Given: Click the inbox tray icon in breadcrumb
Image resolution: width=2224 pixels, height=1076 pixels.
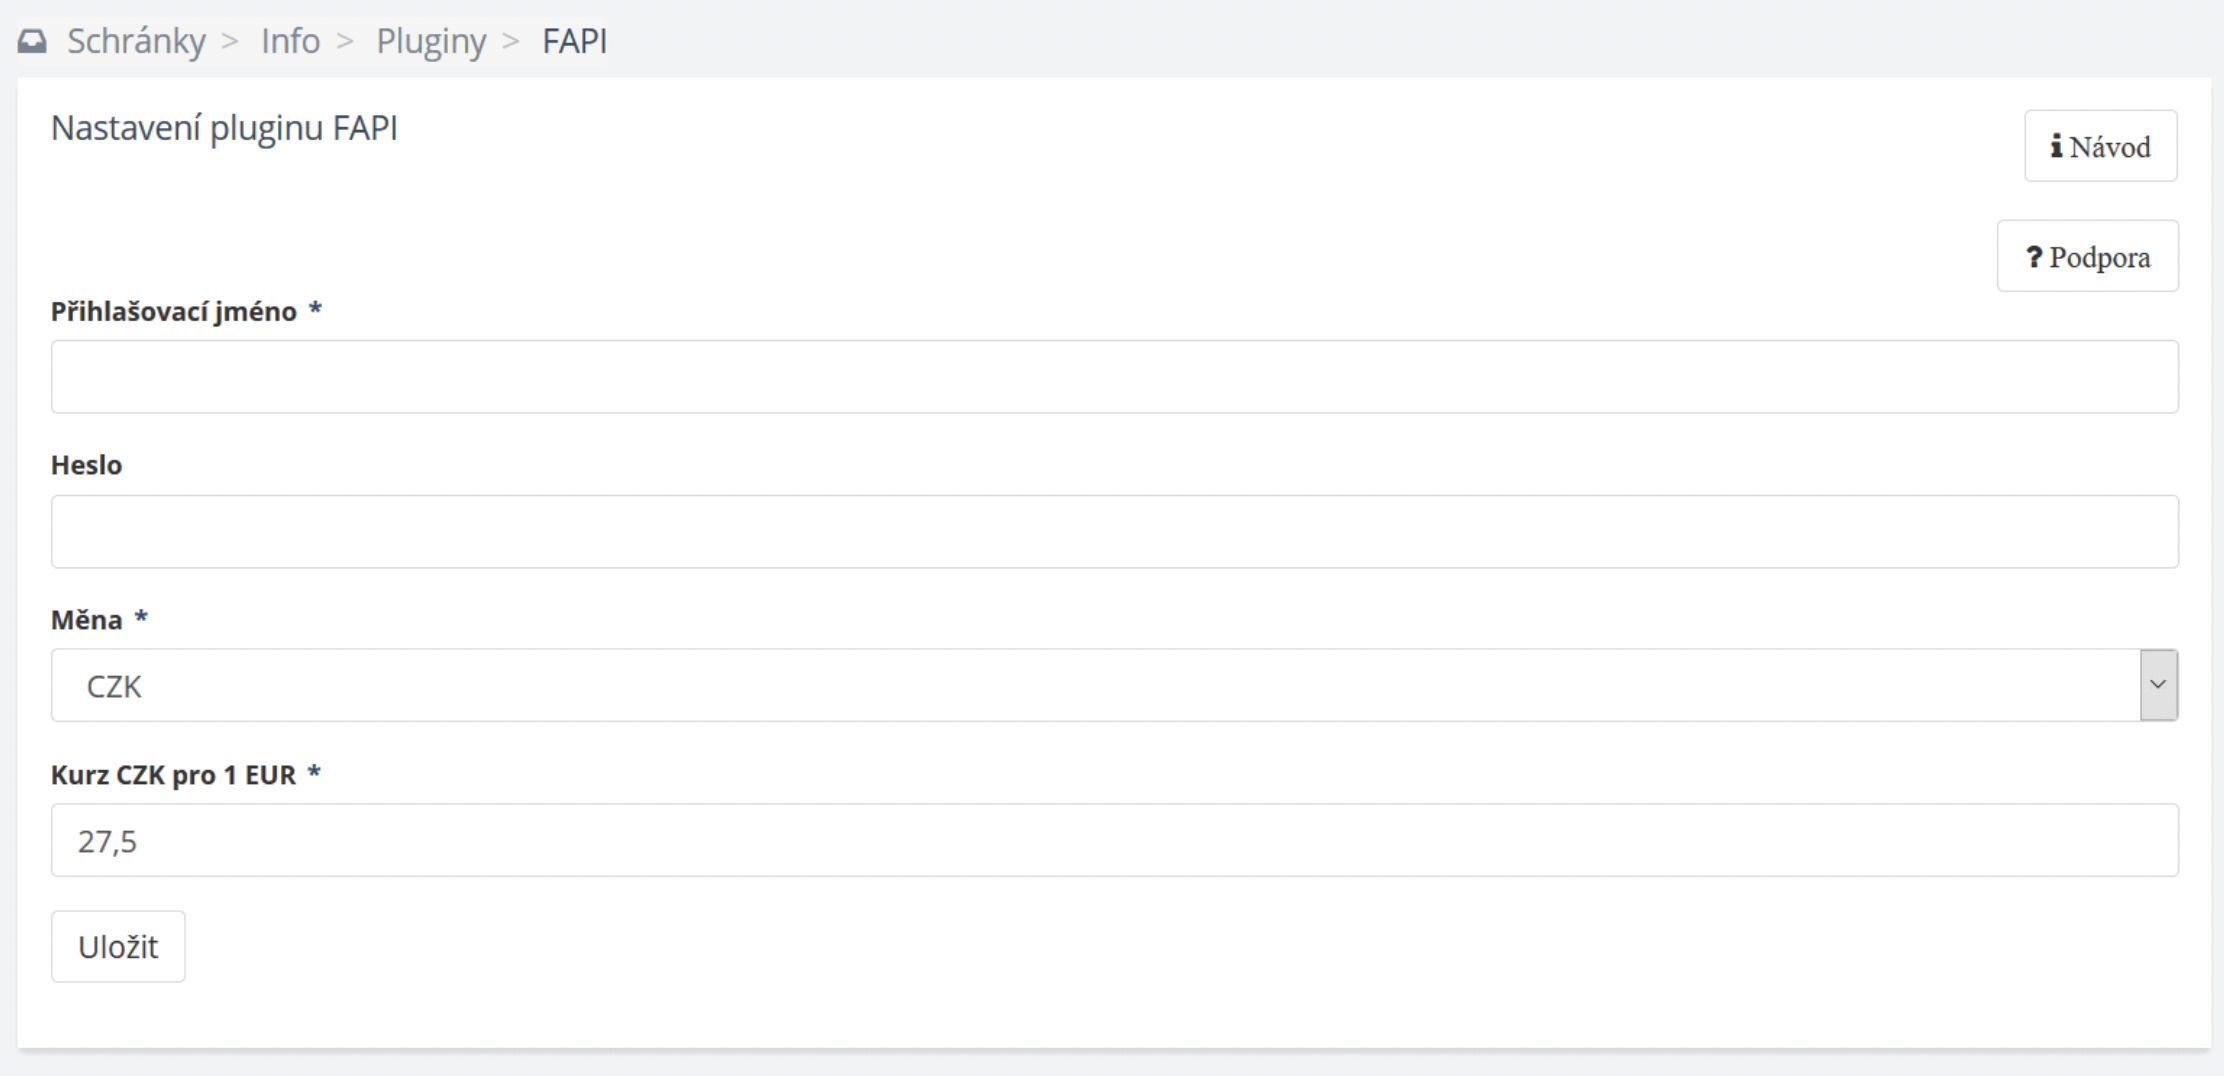Looking at the screenshot, I should pyautogui.click(x=32, y=41).
